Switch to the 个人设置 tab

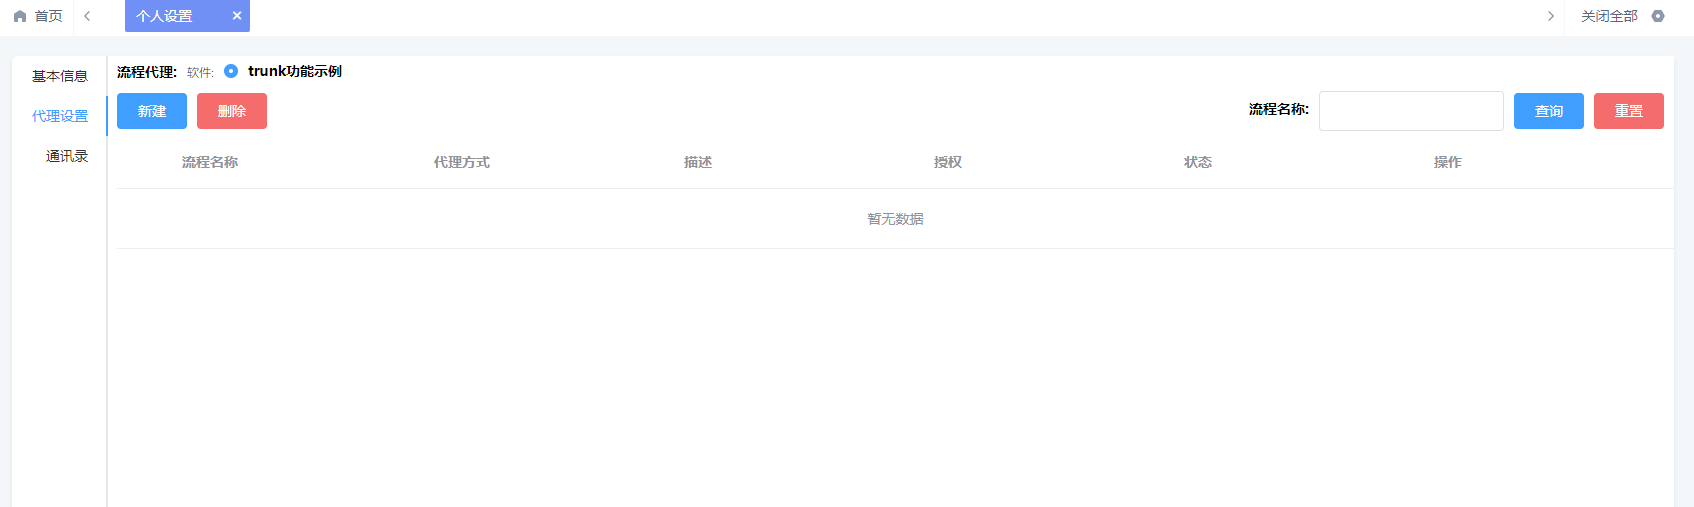(x=165, y=16)
